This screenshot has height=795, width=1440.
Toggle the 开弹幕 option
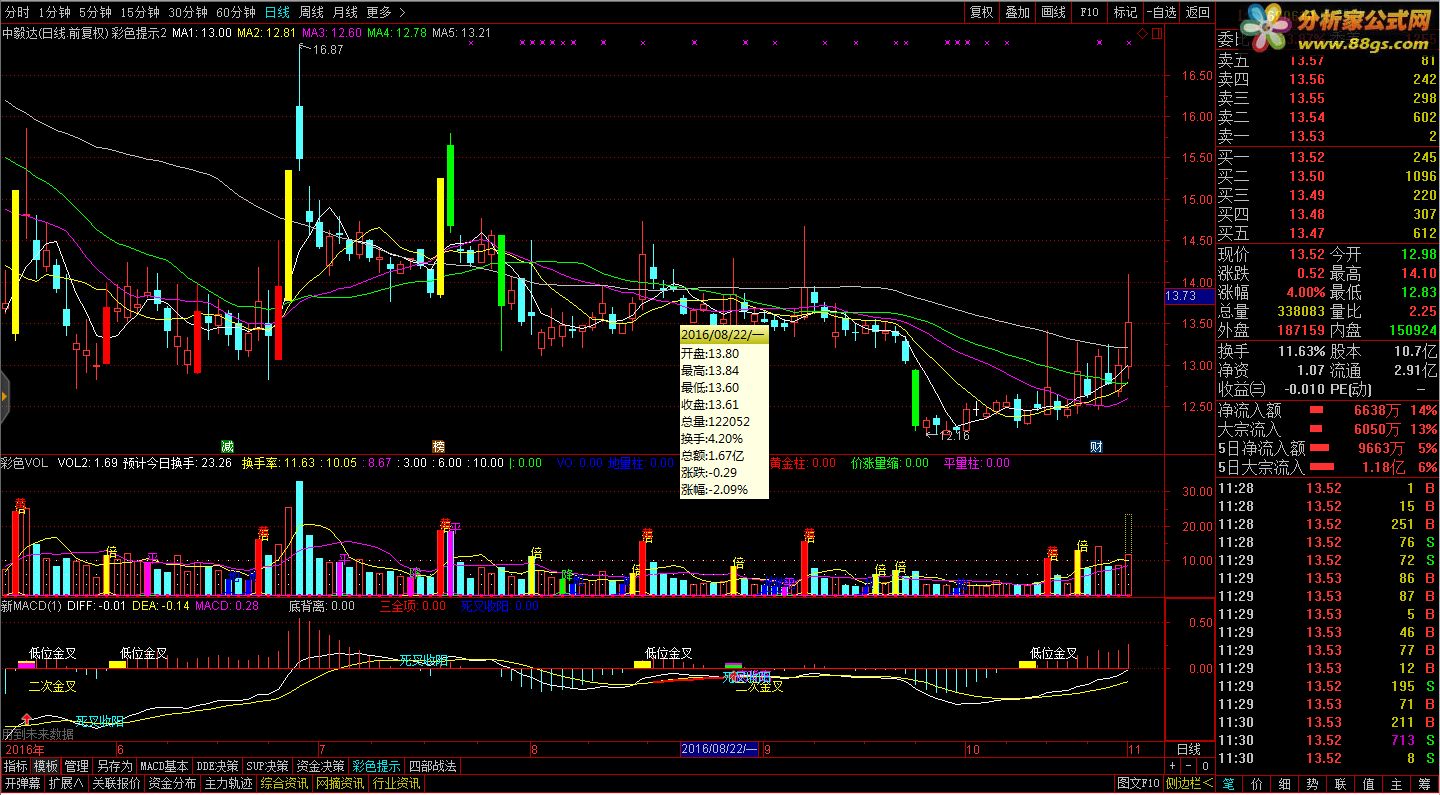[x=22, y=784]
